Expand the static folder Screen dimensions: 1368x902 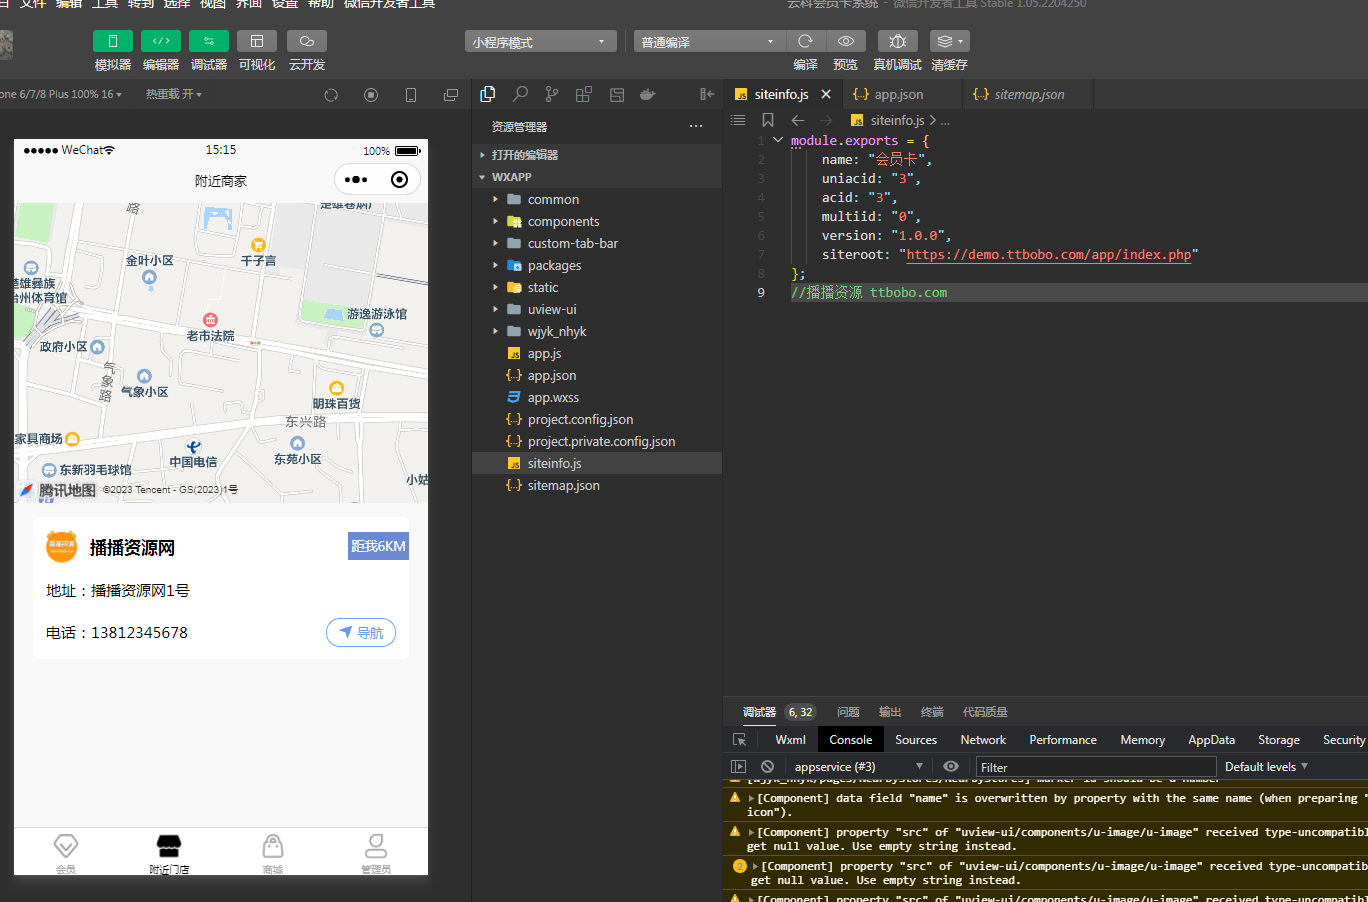click(x=597, y=287)
